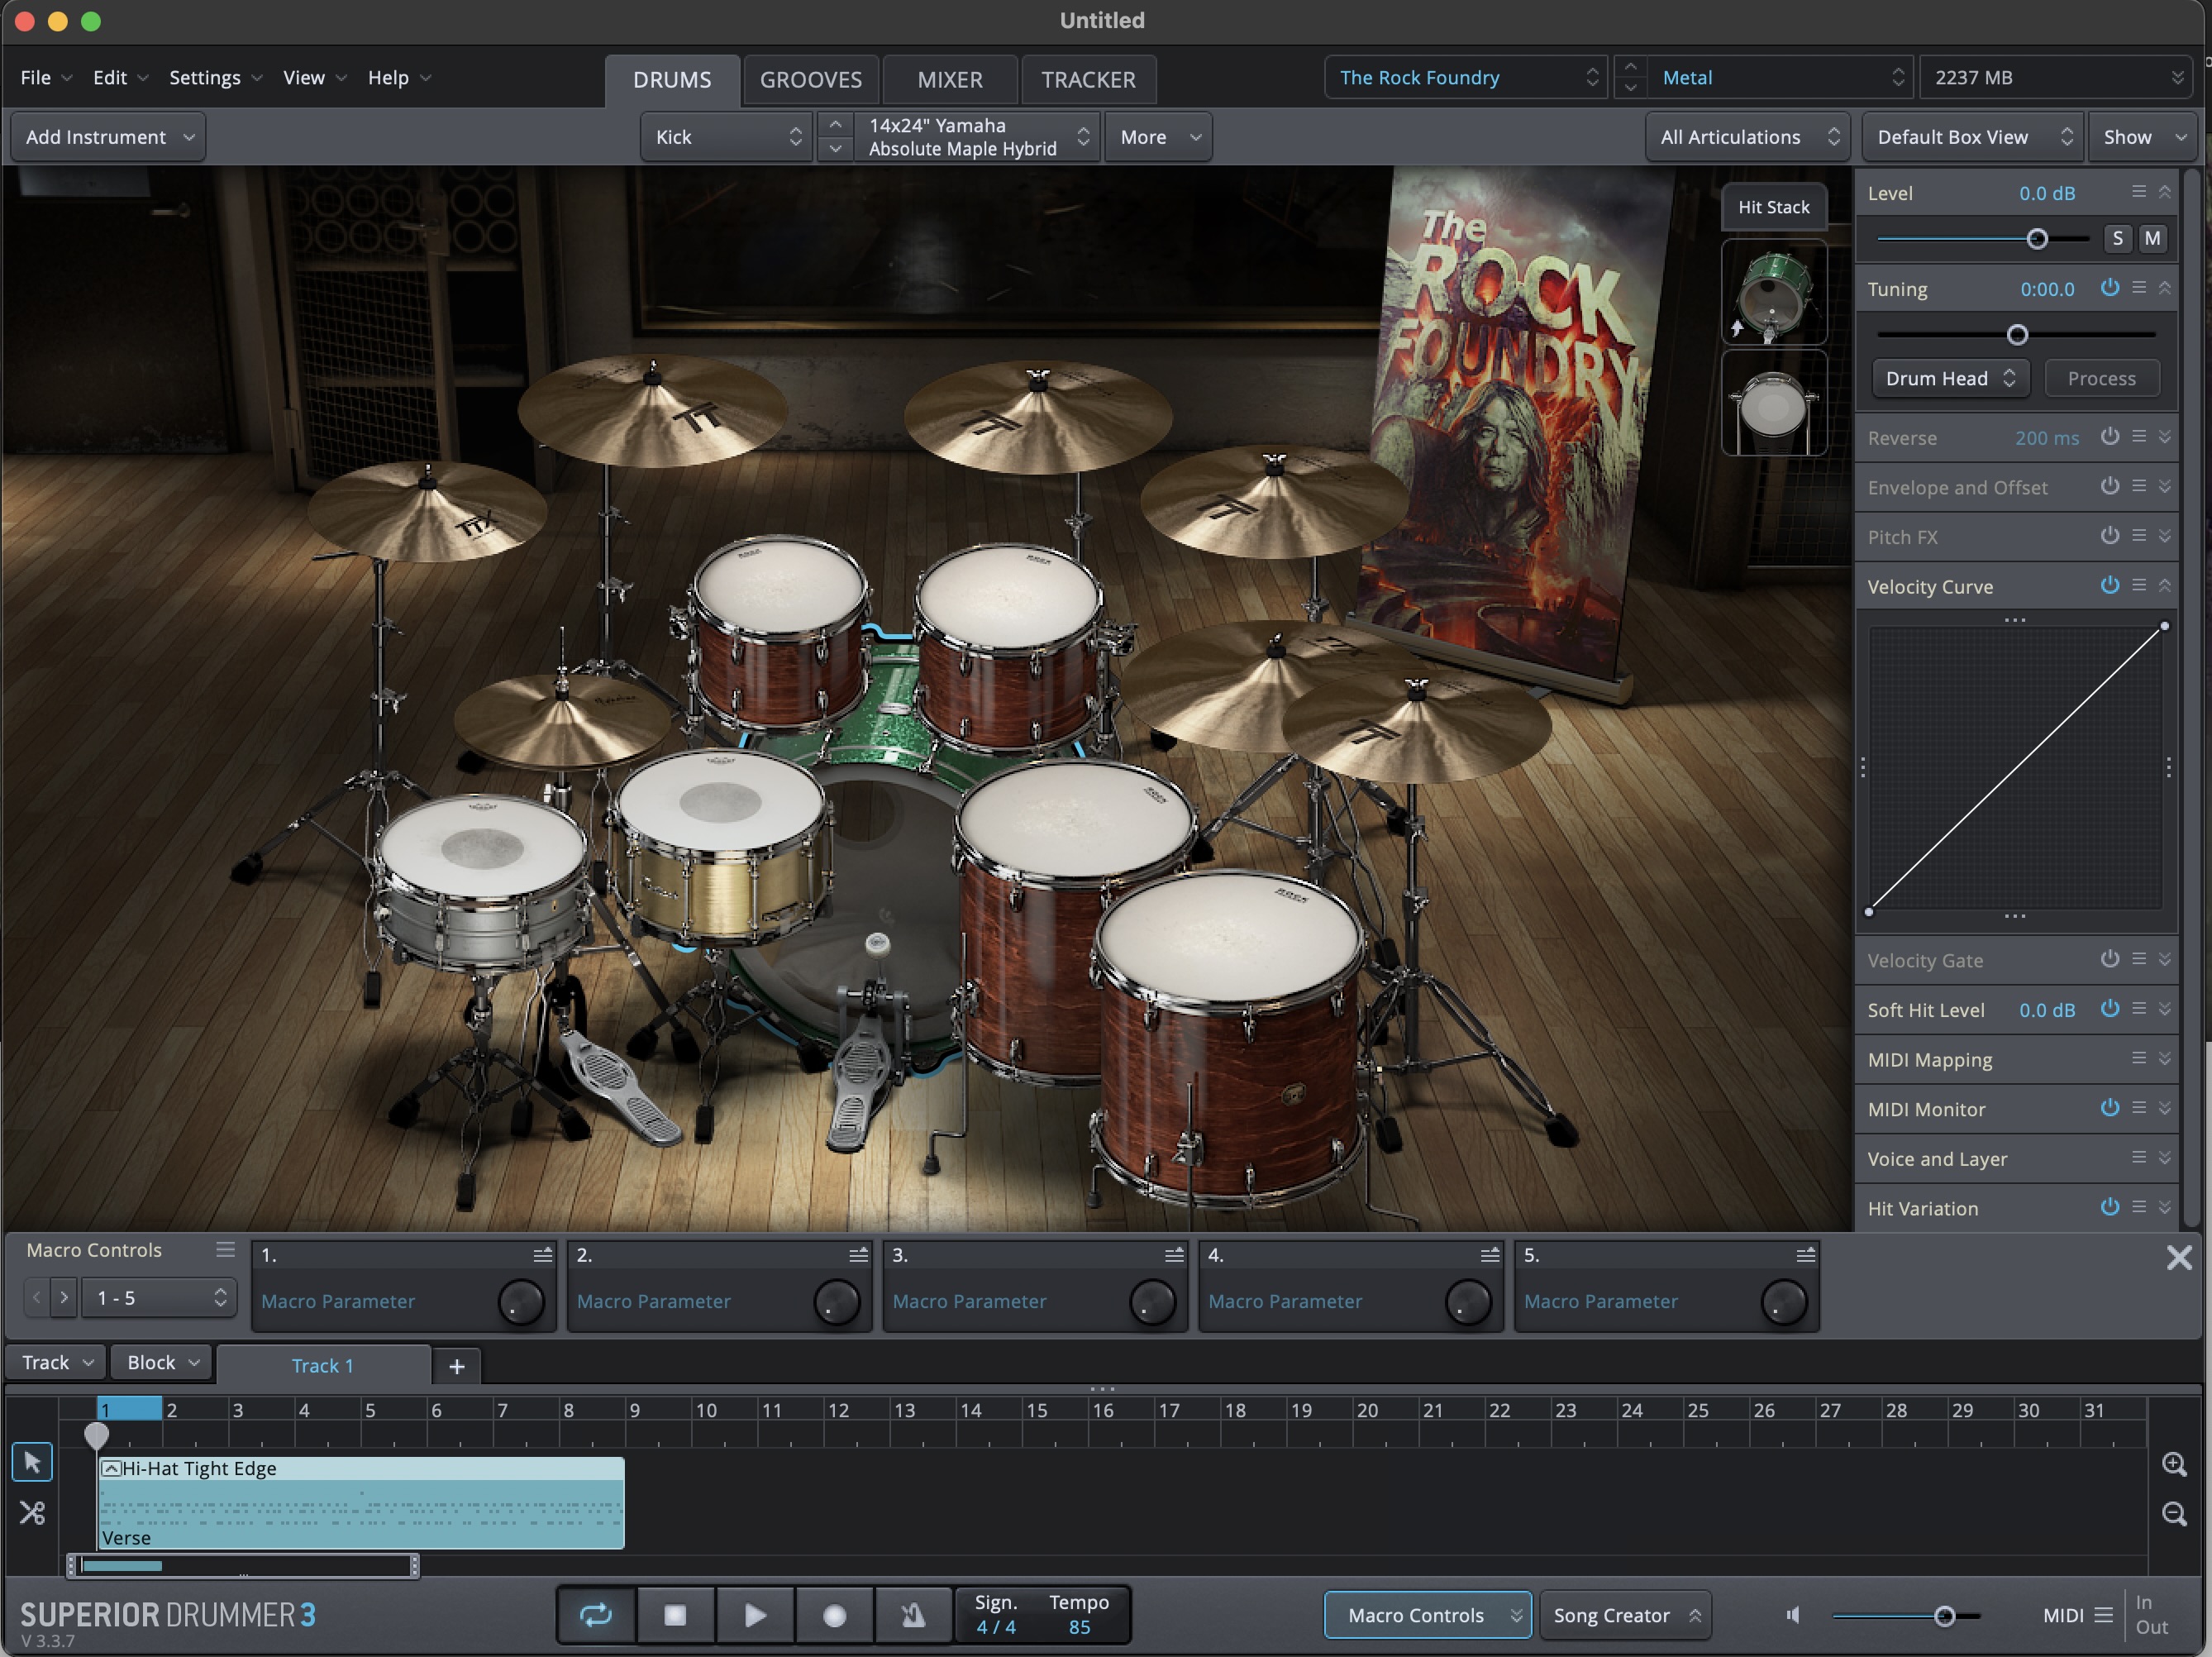Toggle the Velocity Curve power icon

point(2104,586)
